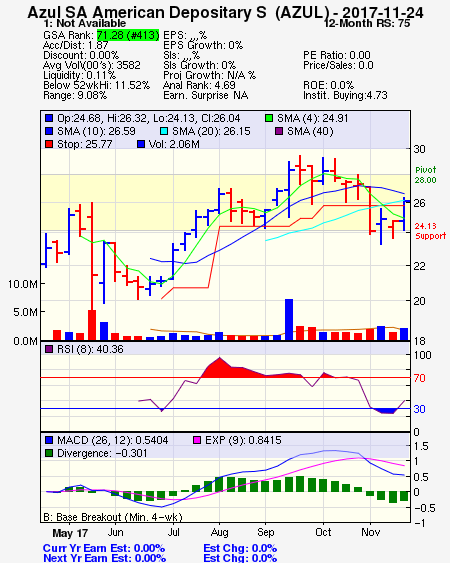Click the Nov date axis label
The image size is (450, 563).
370,532
